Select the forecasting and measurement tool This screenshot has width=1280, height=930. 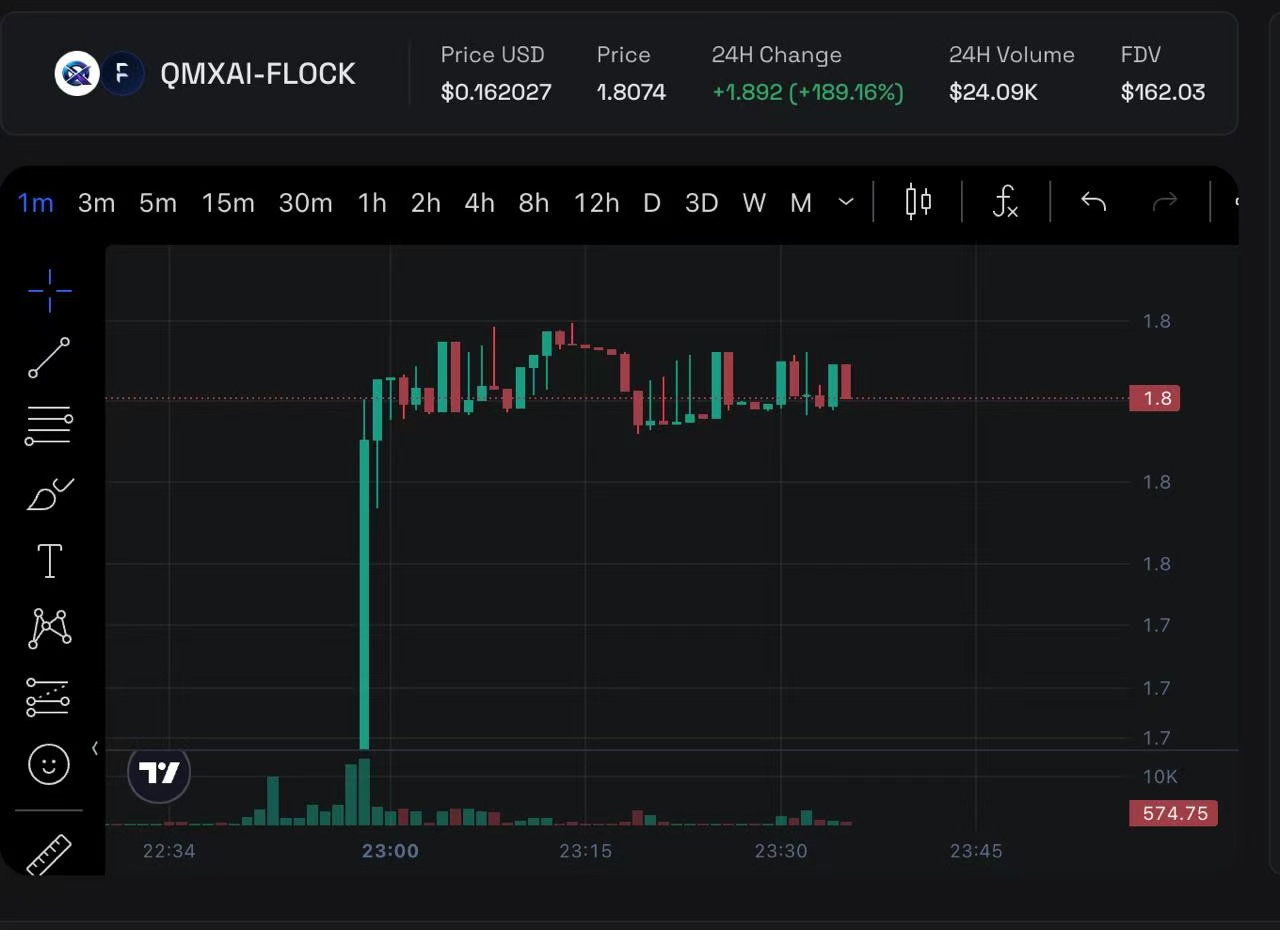[49, 697]
